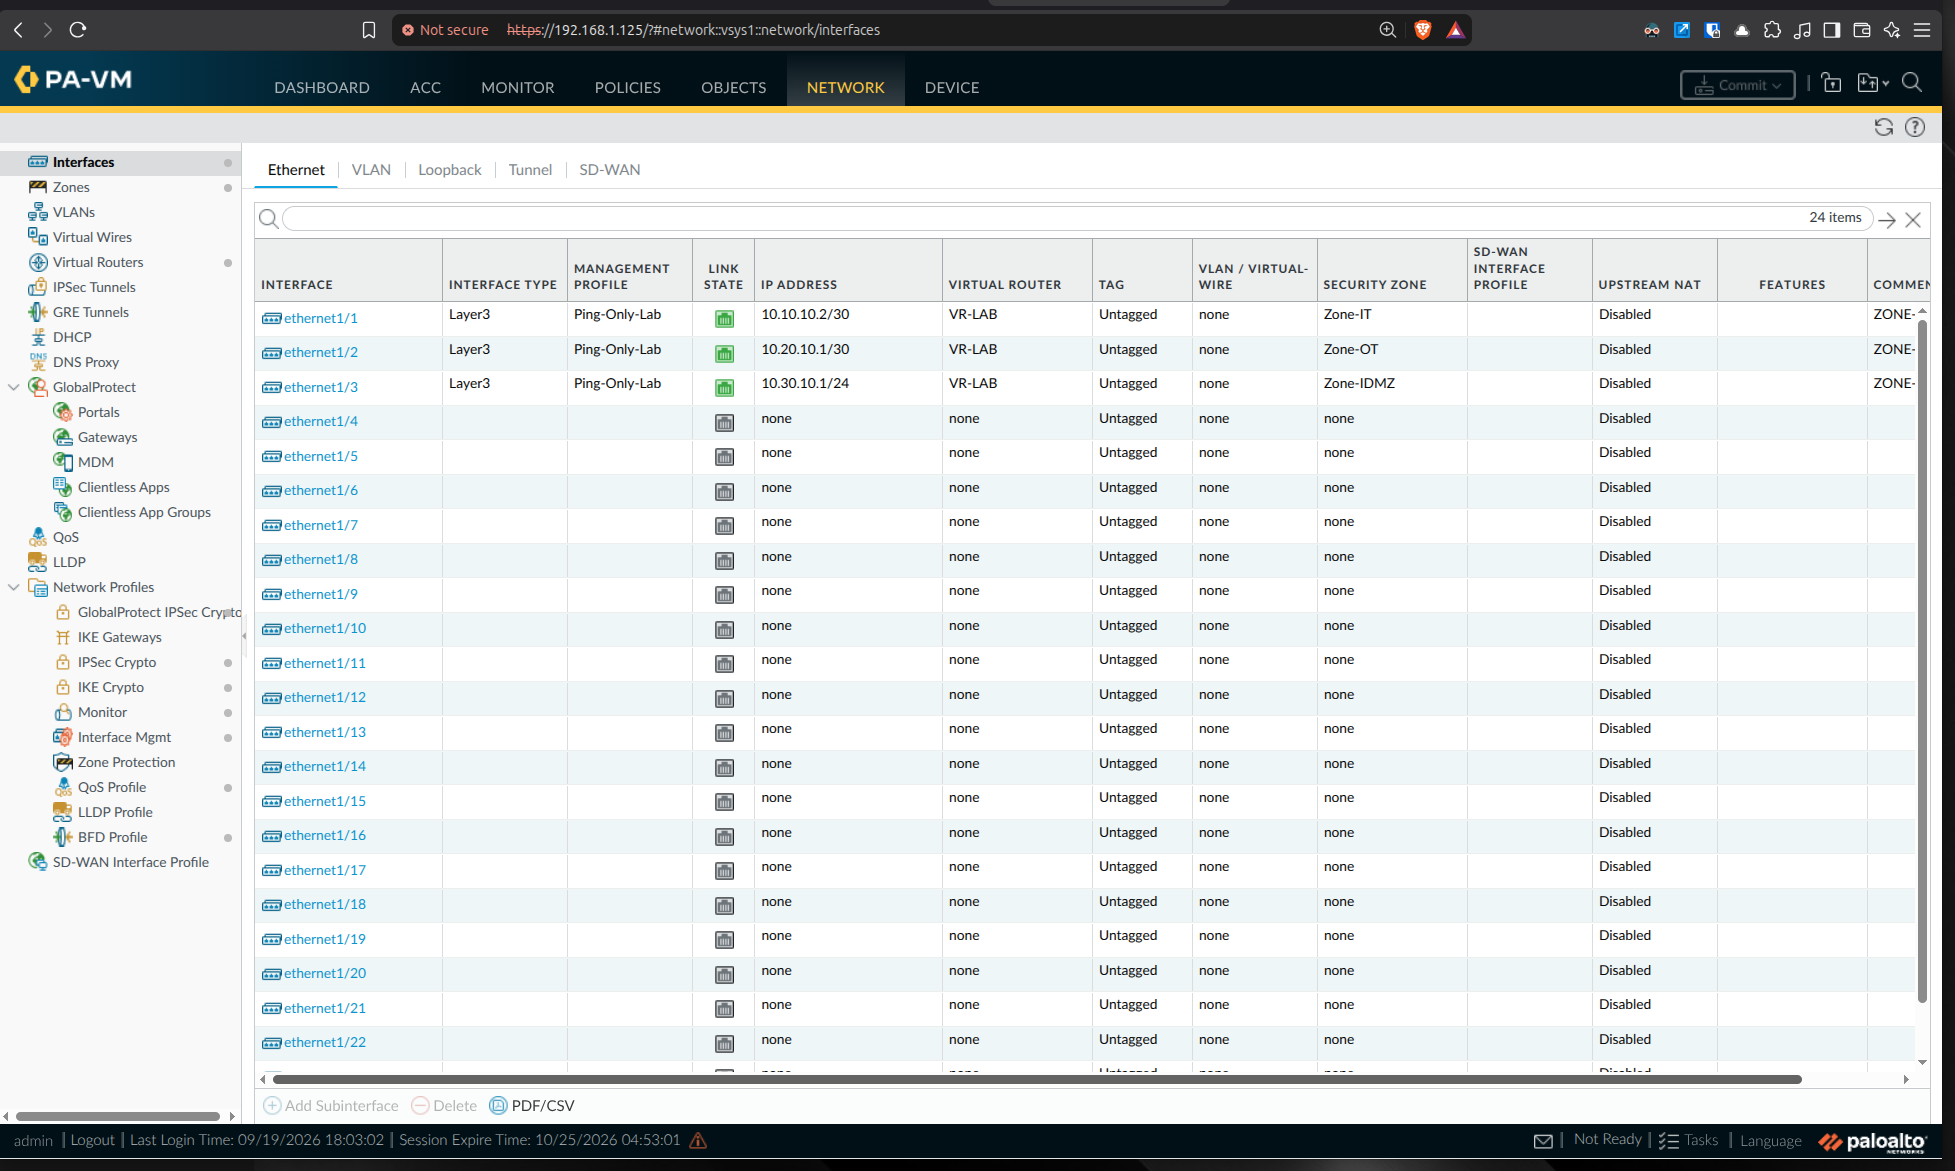Click the mail envelope icon in footer

tap(1543, 1141)
